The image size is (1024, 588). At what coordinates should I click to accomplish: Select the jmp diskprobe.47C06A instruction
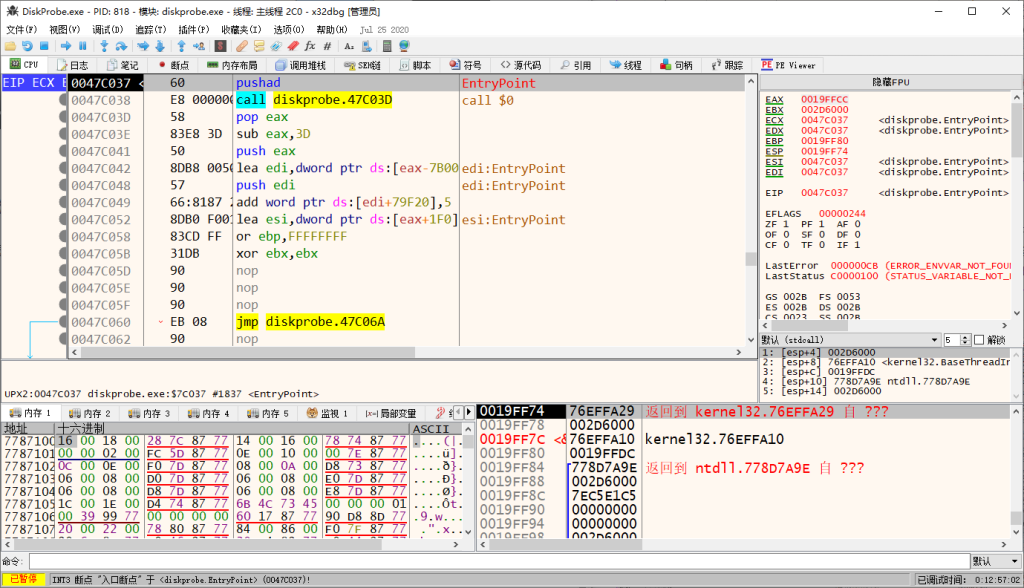311,322
